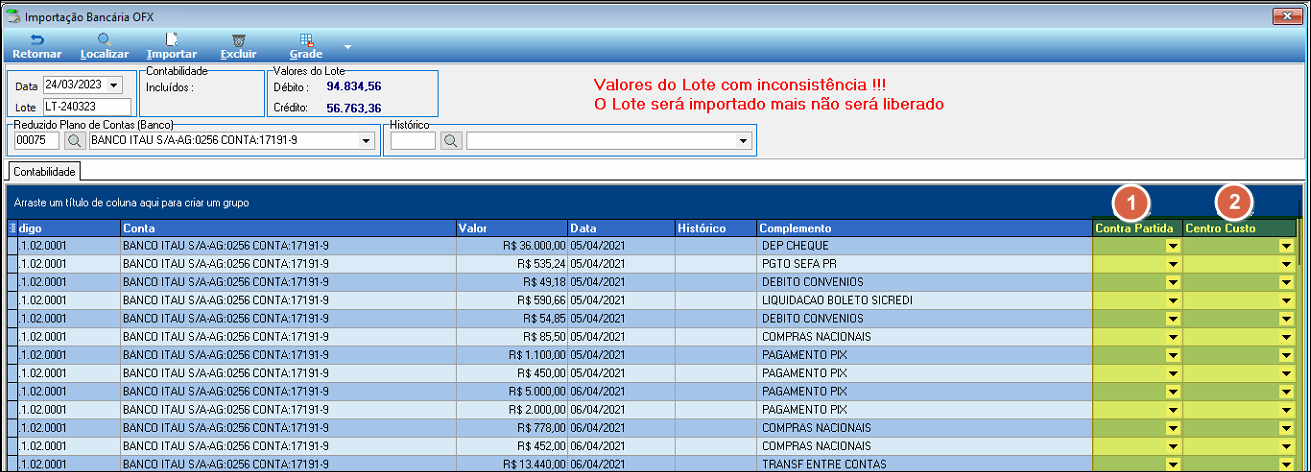Select the DEP CHEQUE complemento cell
The image size is (1311, 472).
click(923, 246)
